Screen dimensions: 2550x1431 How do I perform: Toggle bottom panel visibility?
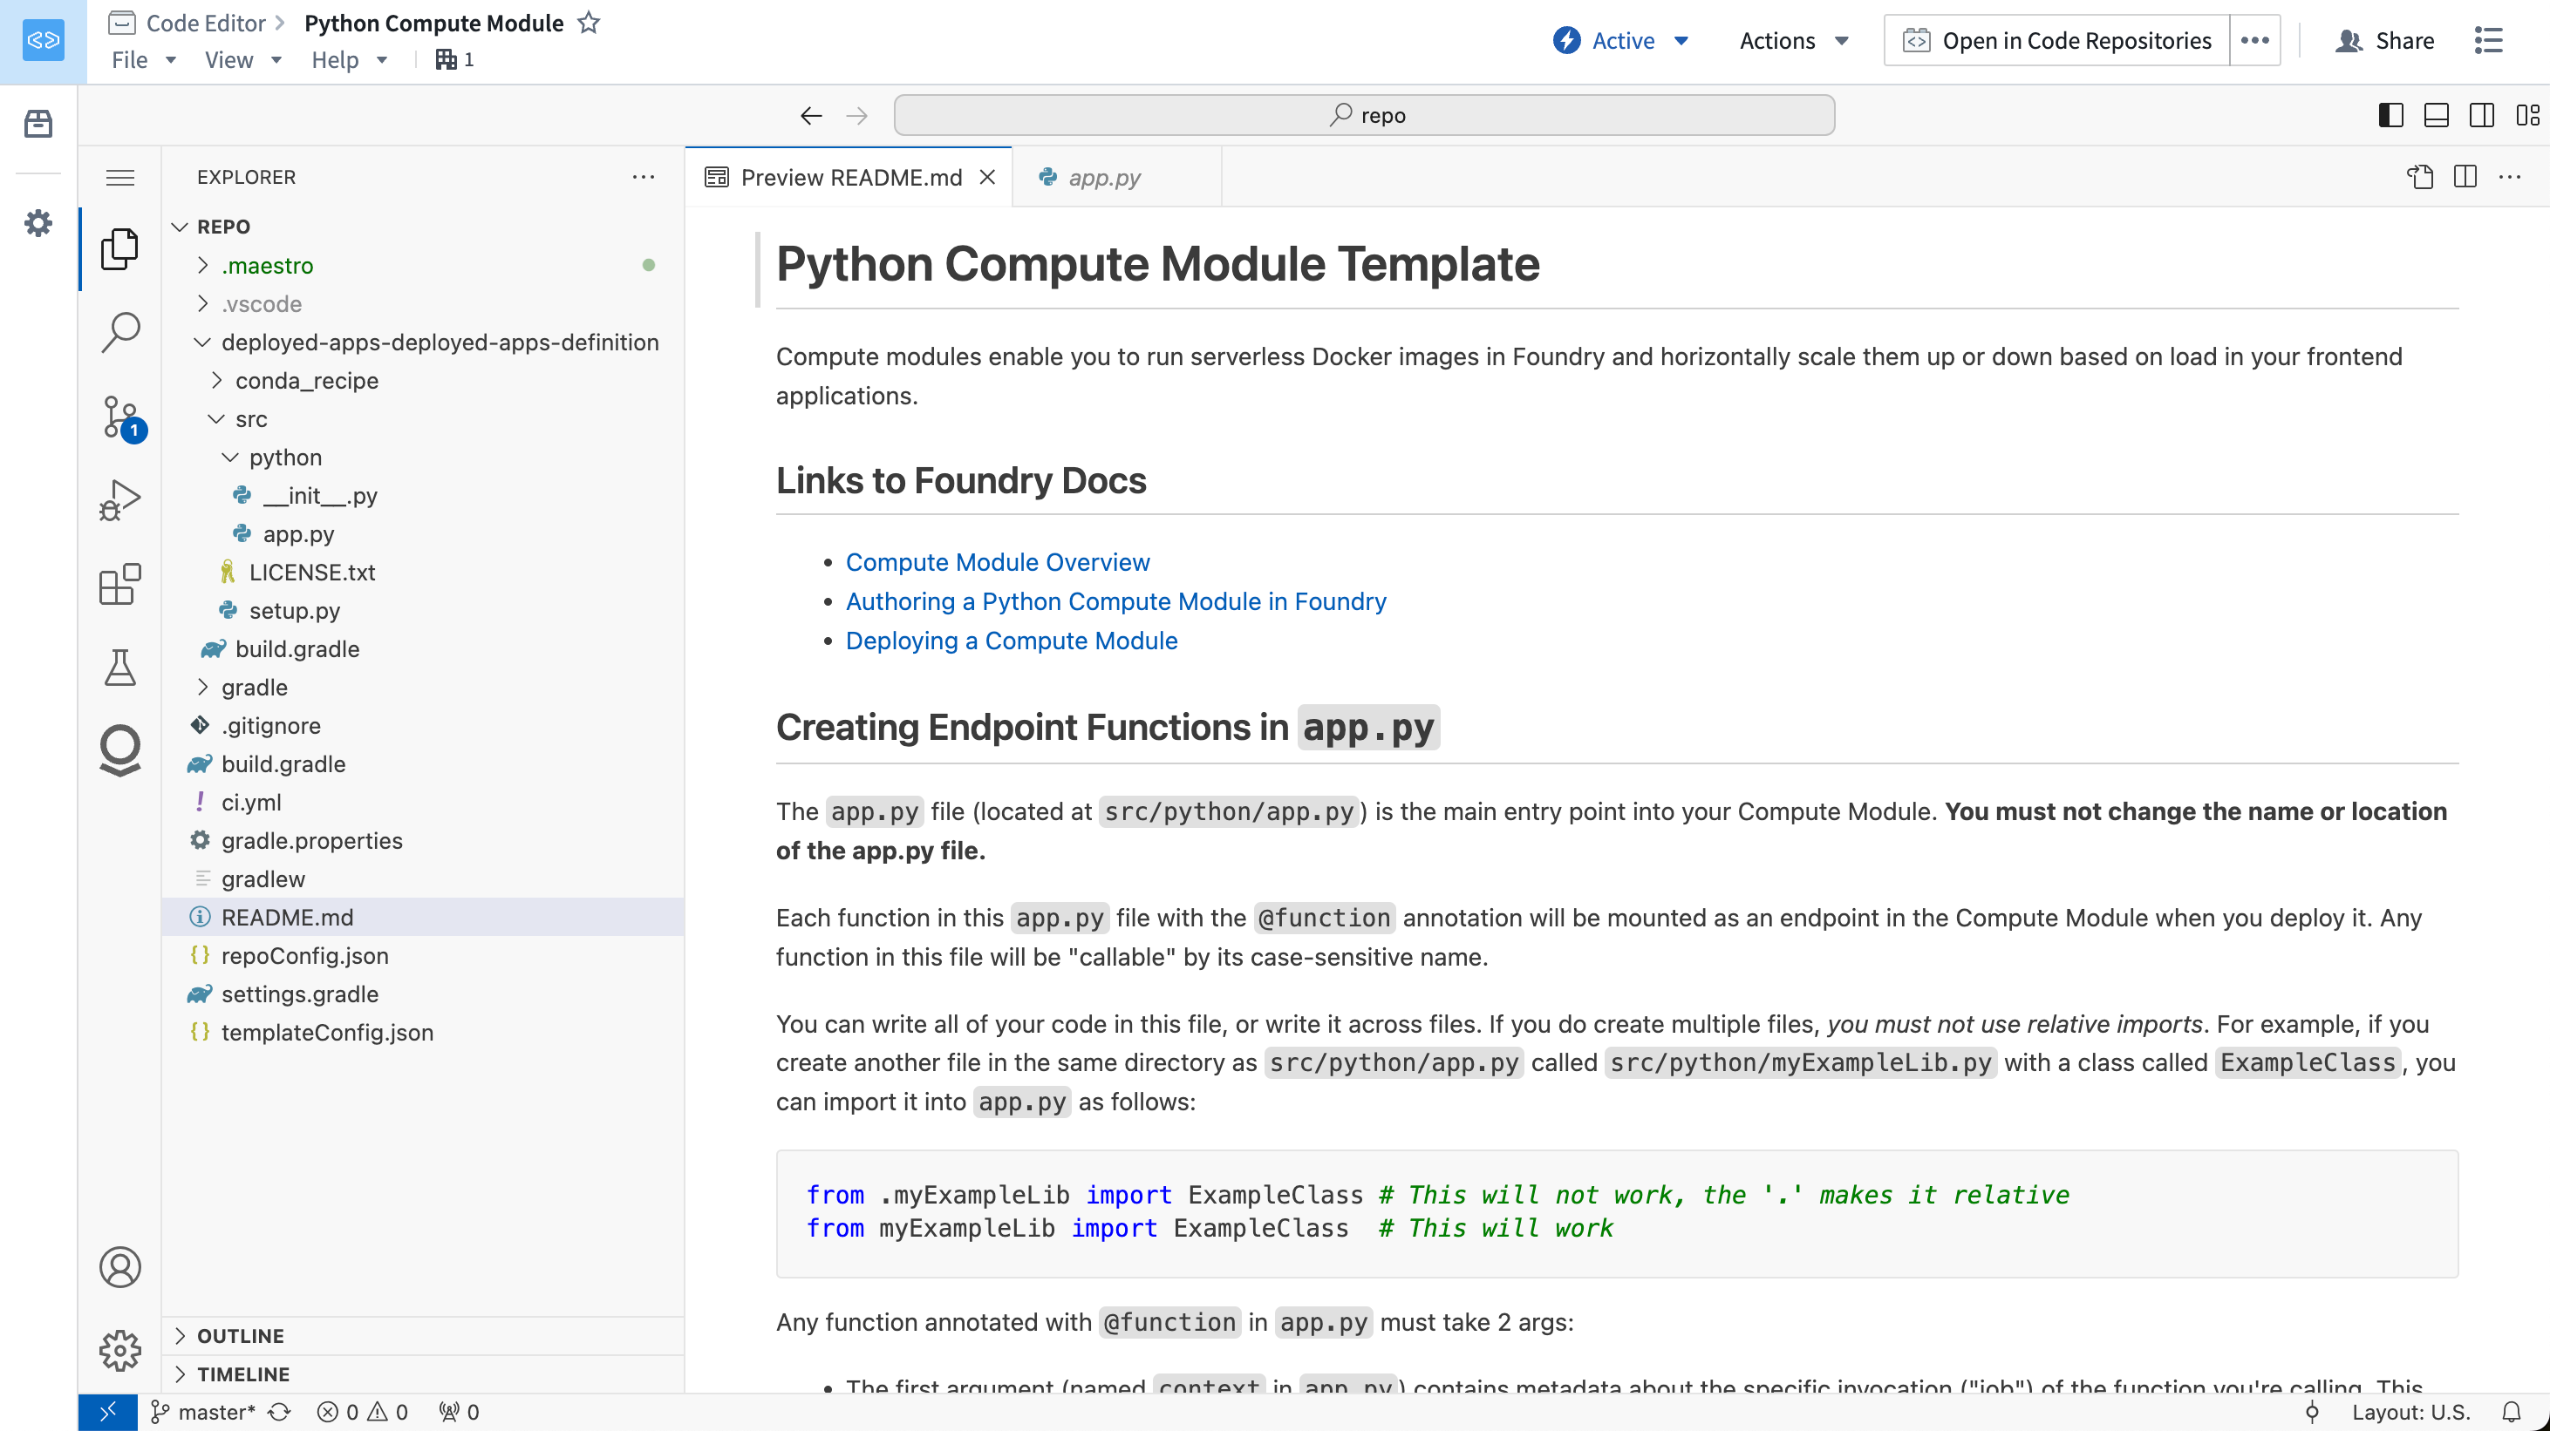[x=2436, y=115]
